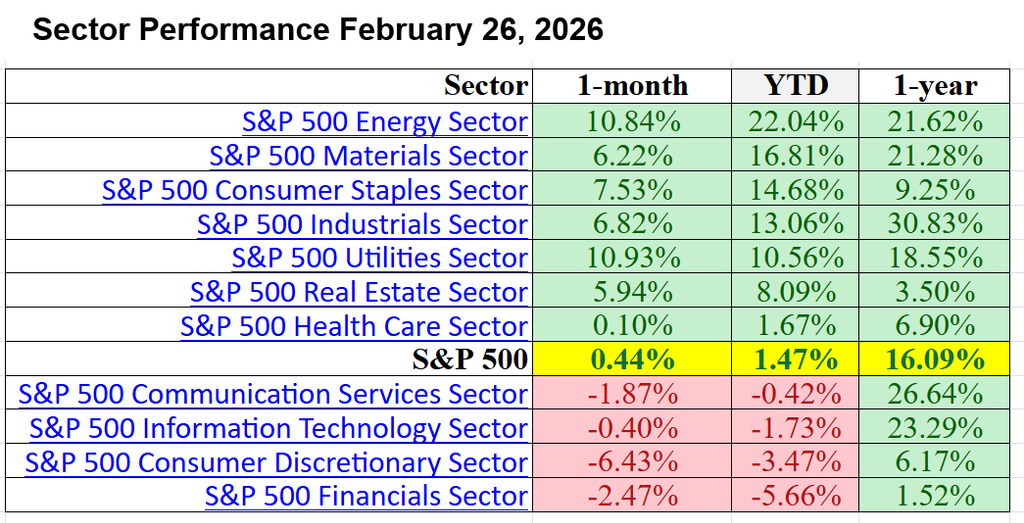Follow the S&P 500 Utilities Sector link
This screenshot has height=523, width=1024.
coord(379,258)
